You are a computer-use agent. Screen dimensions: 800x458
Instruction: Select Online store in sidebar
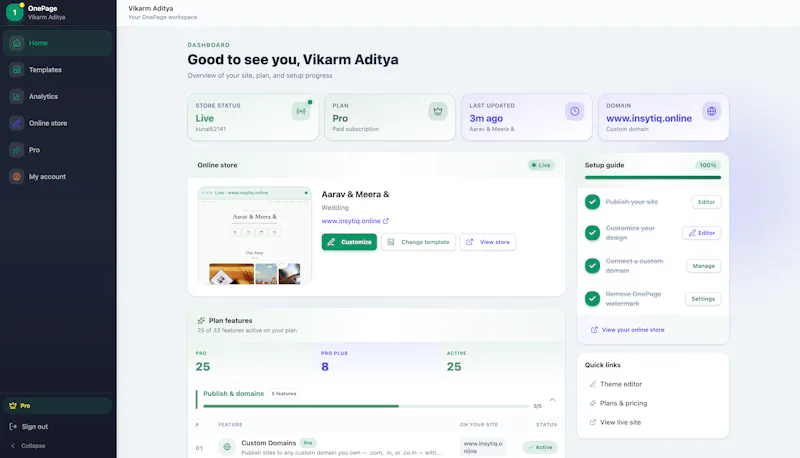[x=57, y=123]
